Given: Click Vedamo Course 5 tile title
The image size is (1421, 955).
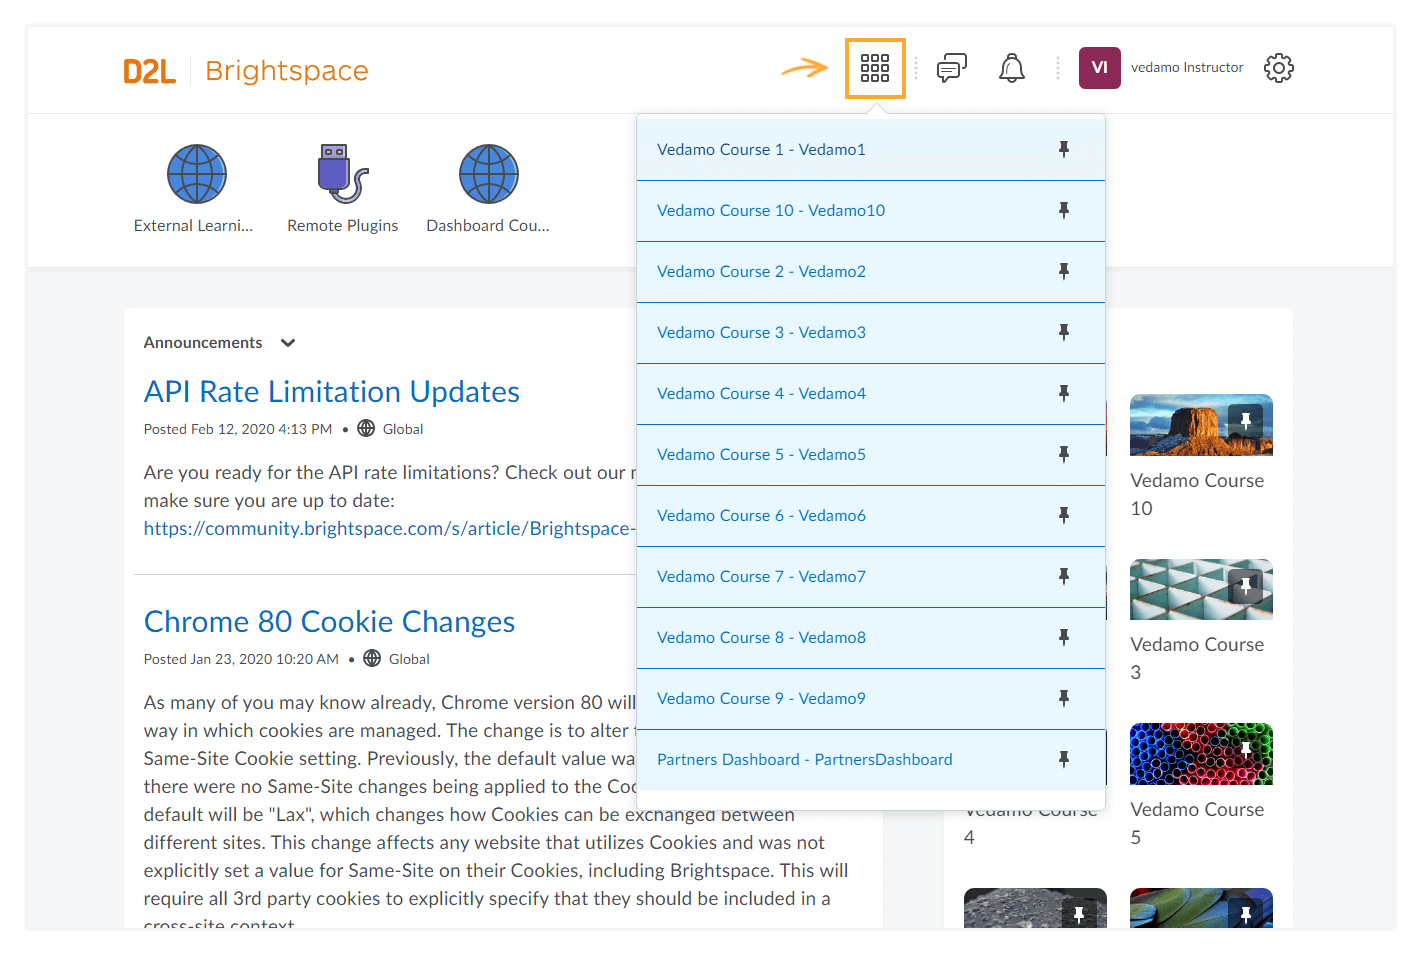Looking at the screenshot, I should pyautogui.click(x=1197, y=824).
